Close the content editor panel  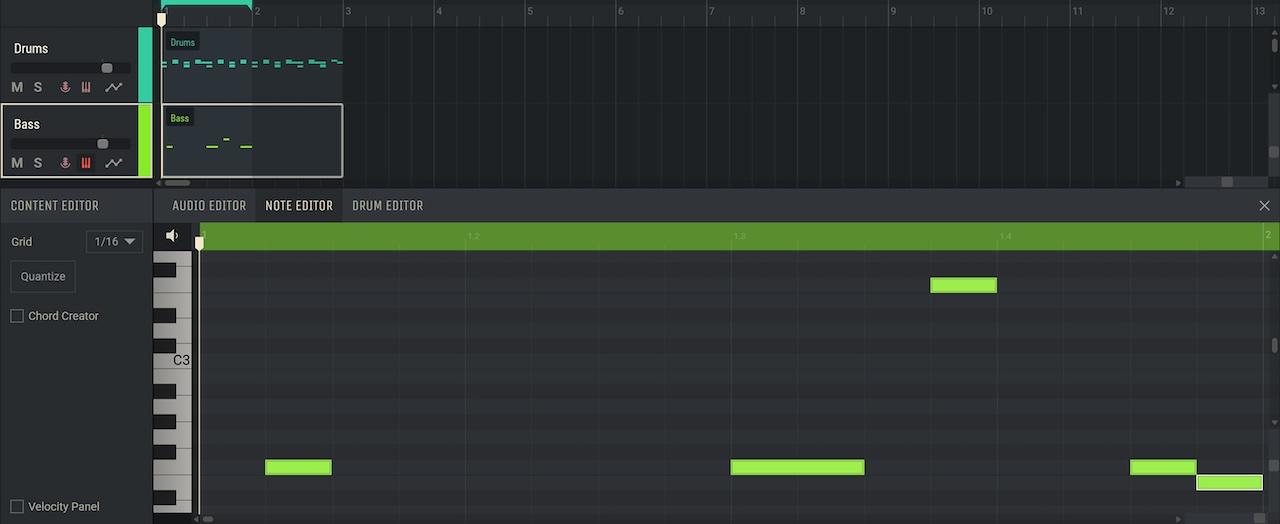coord(1264,206)
